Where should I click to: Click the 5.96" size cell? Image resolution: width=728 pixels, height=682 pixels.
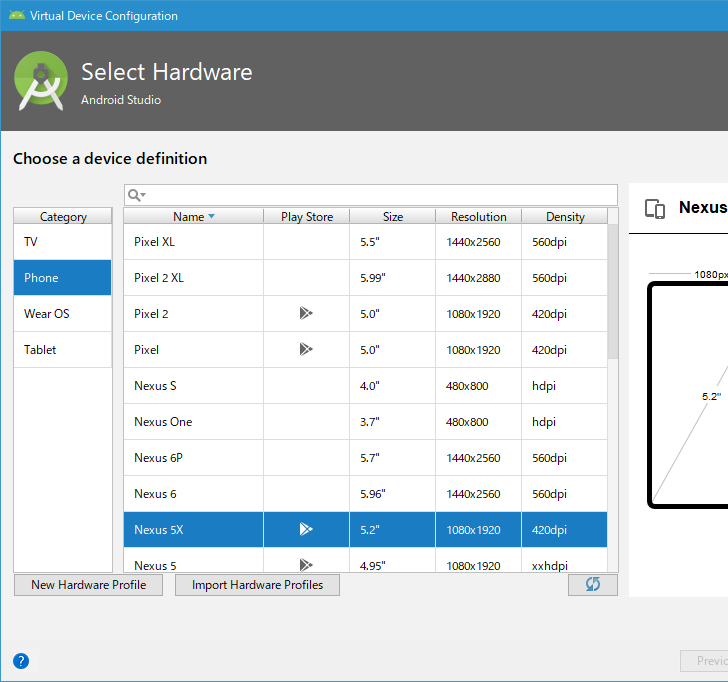click(x=392, y=494)
